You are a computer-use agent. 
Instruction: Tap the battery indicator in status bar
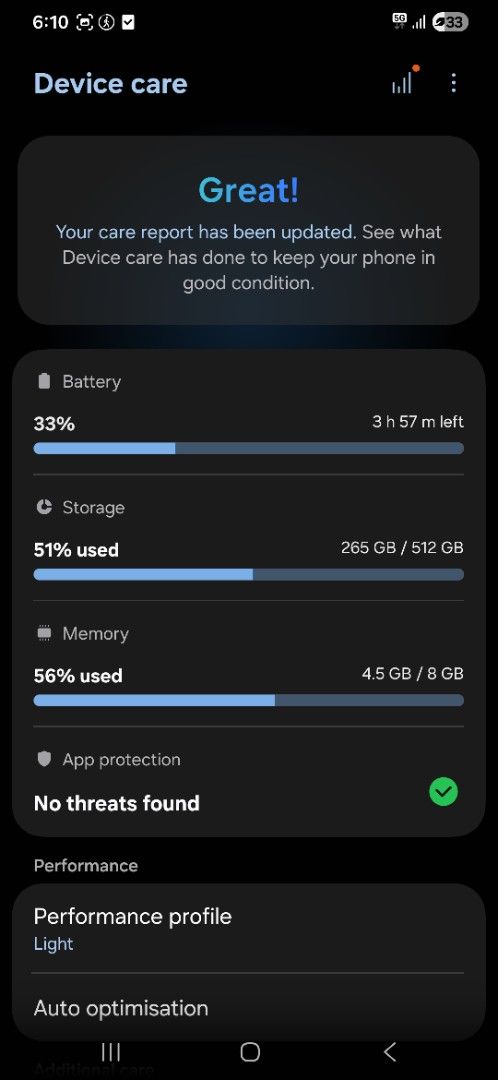pyautogui.click(x=450, y=23)
